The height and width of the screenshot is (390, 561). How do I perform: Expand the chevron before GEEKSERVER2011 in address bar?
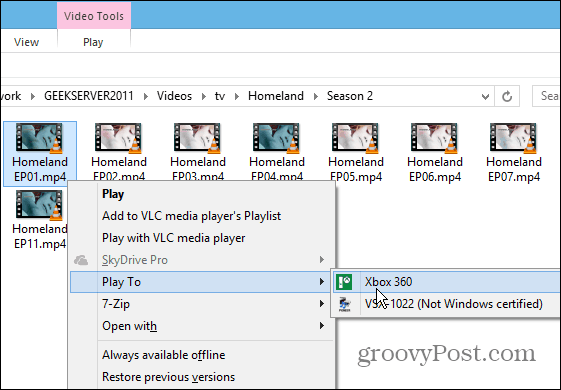point(33,97)
